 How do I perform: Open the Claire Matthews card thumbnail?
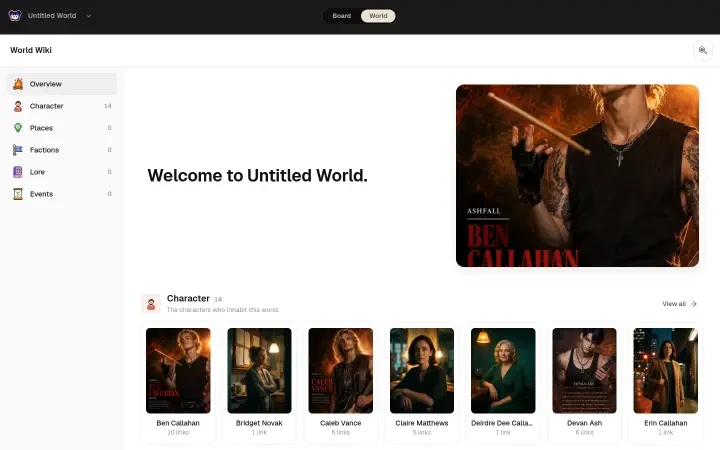tap(422, 371)
